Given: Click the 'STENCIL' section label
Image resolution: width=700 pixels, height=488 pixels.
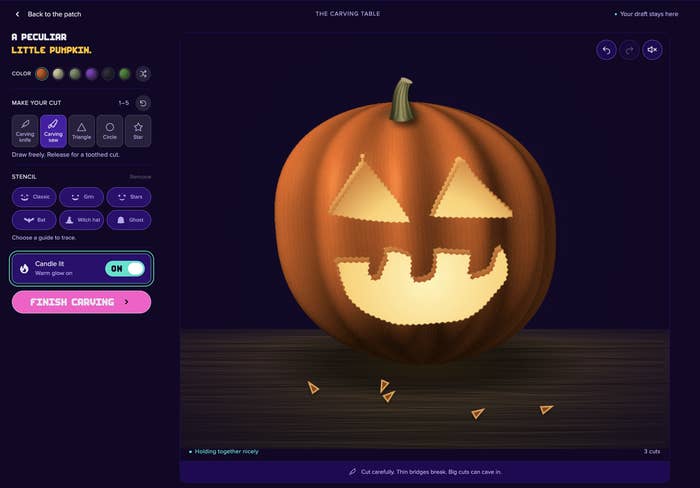Looking at the screenshot, I should 24,177.
